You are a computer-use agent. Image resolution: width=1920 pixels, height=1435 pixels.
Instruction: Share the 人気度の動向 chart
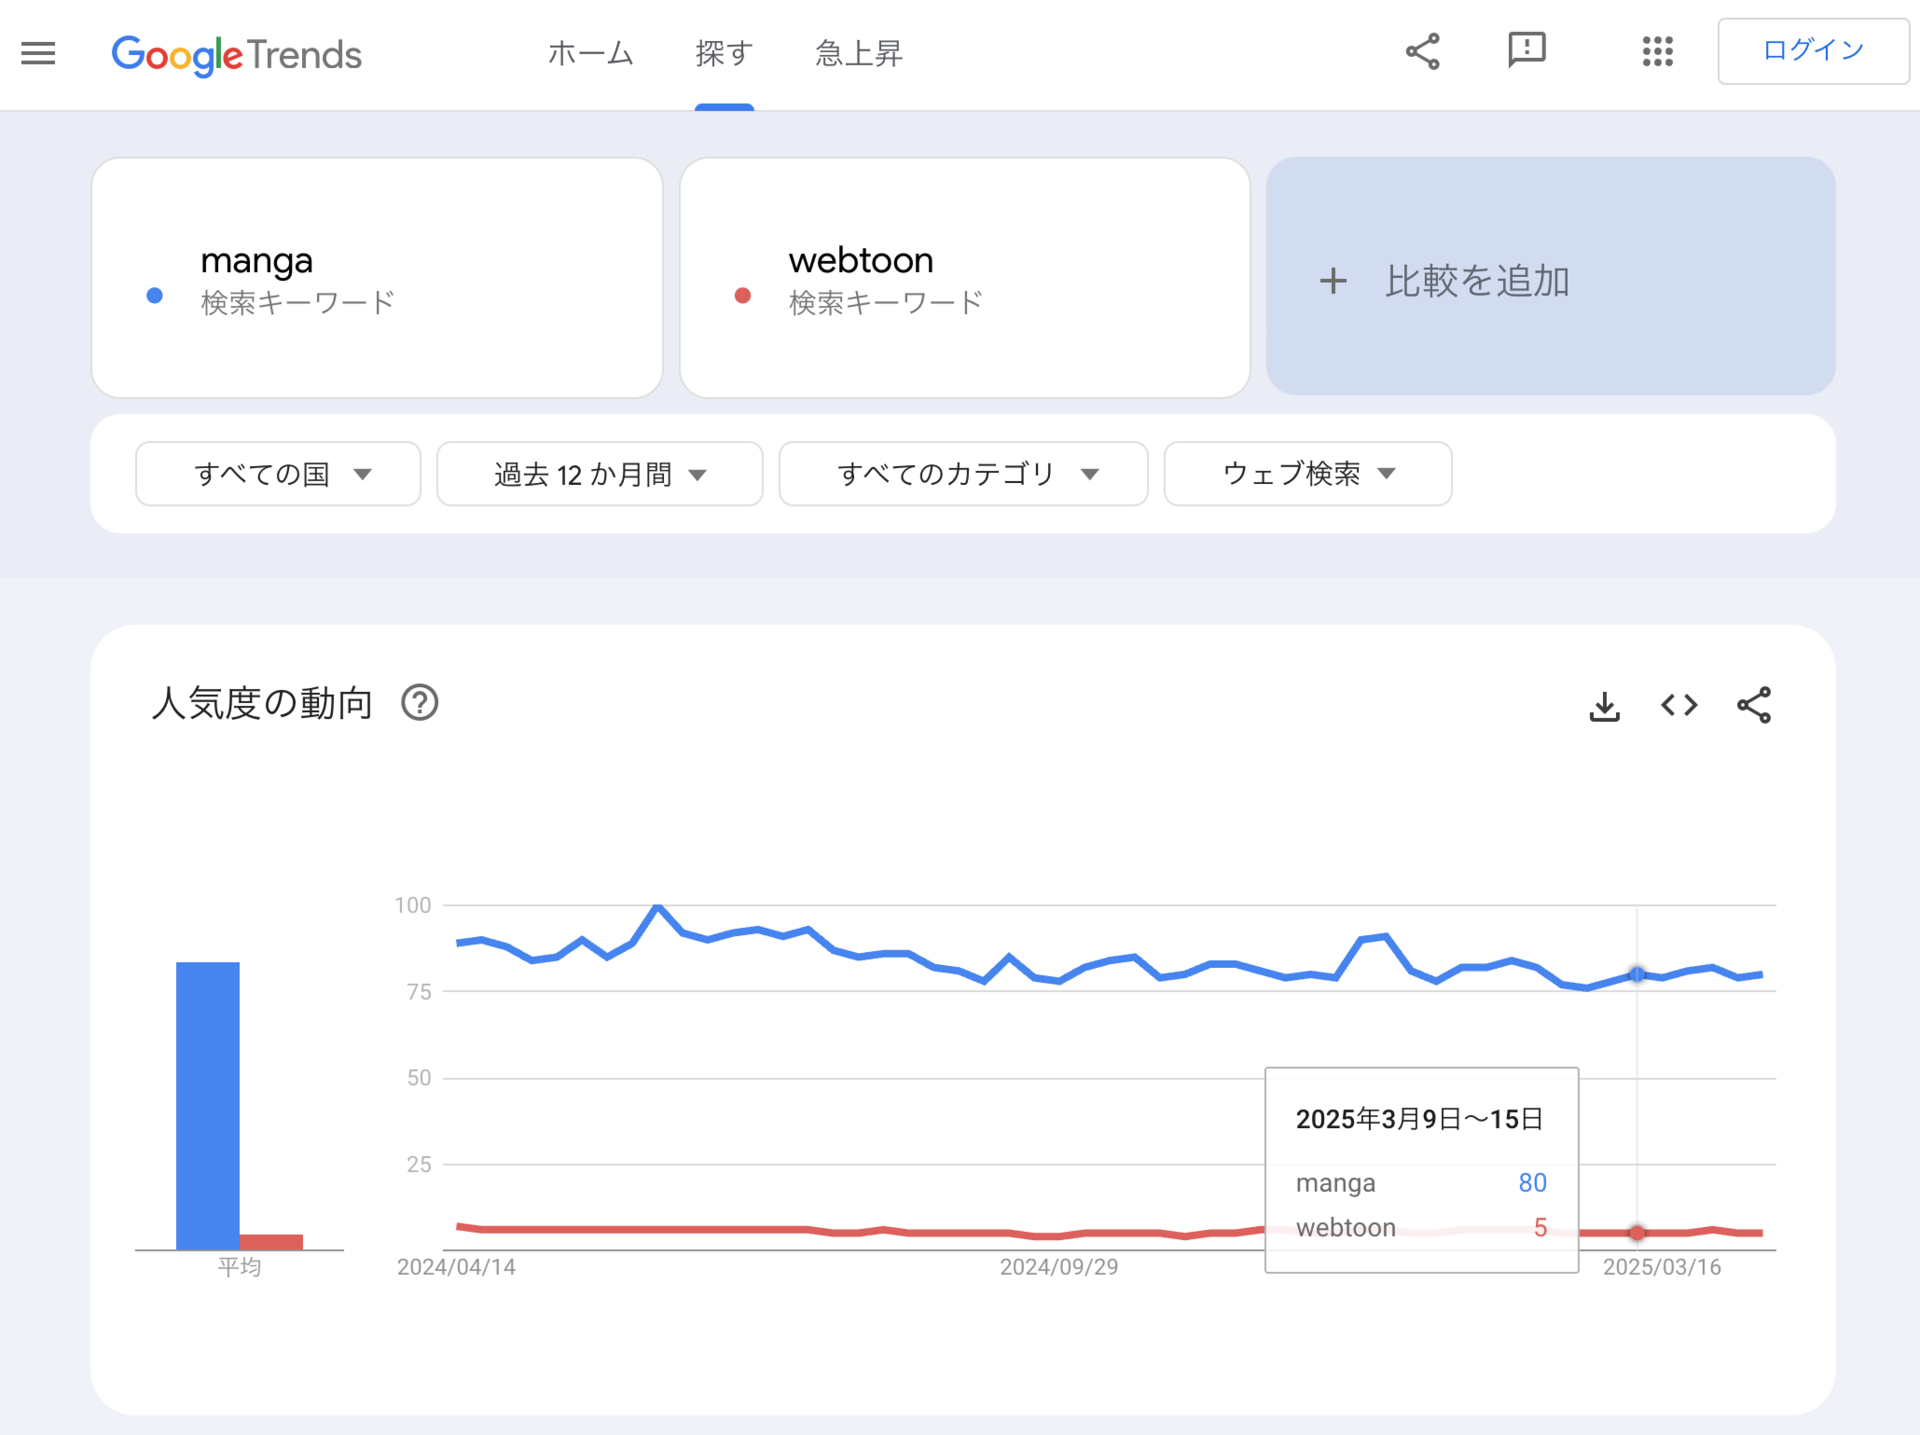[1754, 705]
